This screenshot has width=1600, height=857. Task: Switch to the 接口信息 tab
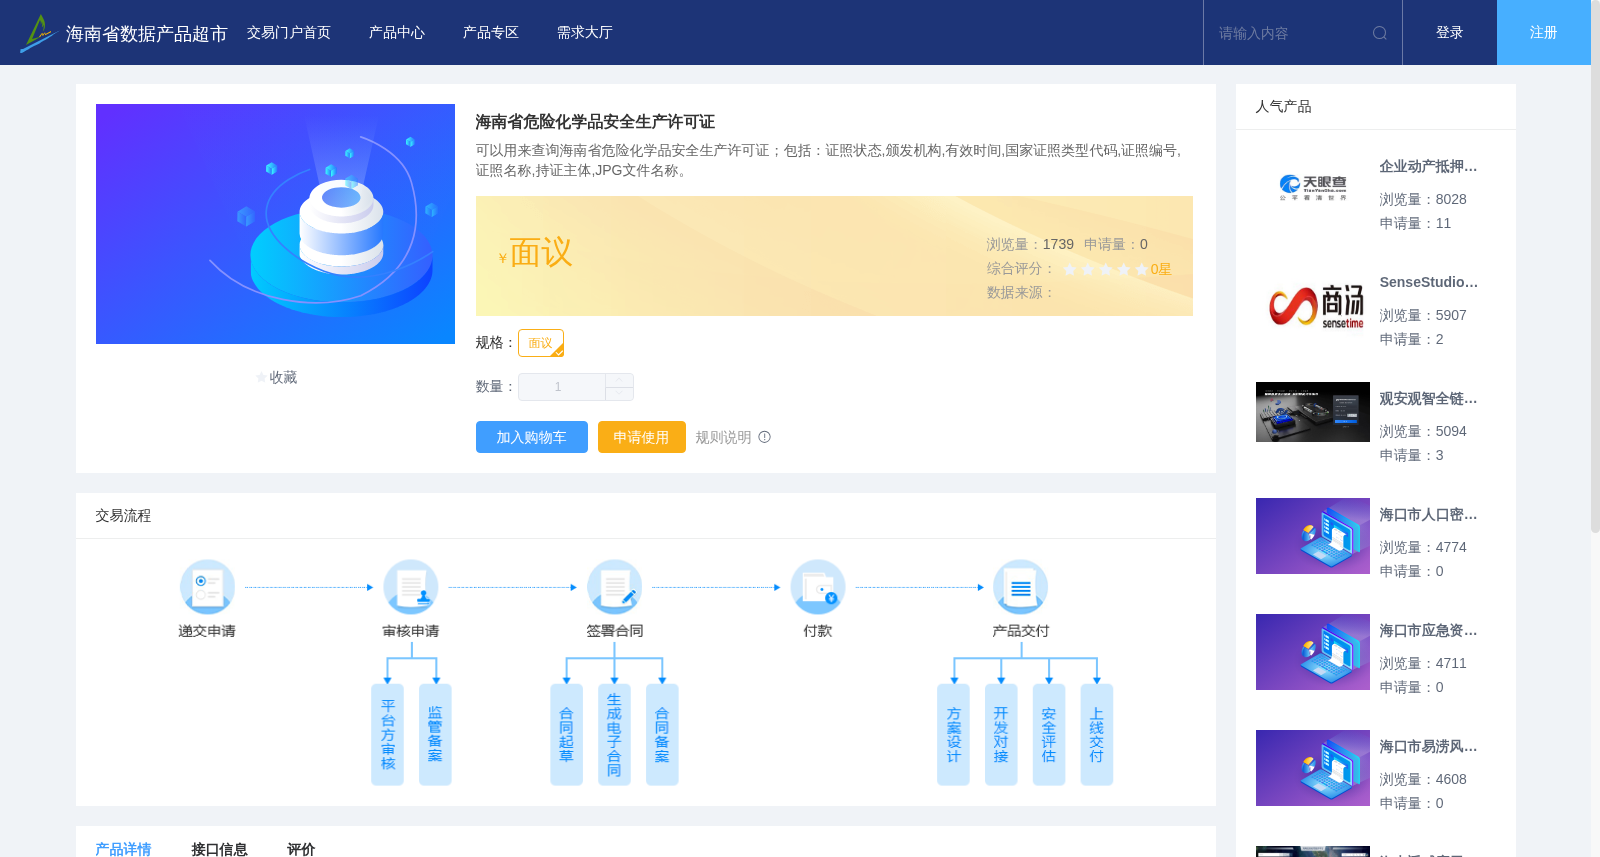point(219,848)
